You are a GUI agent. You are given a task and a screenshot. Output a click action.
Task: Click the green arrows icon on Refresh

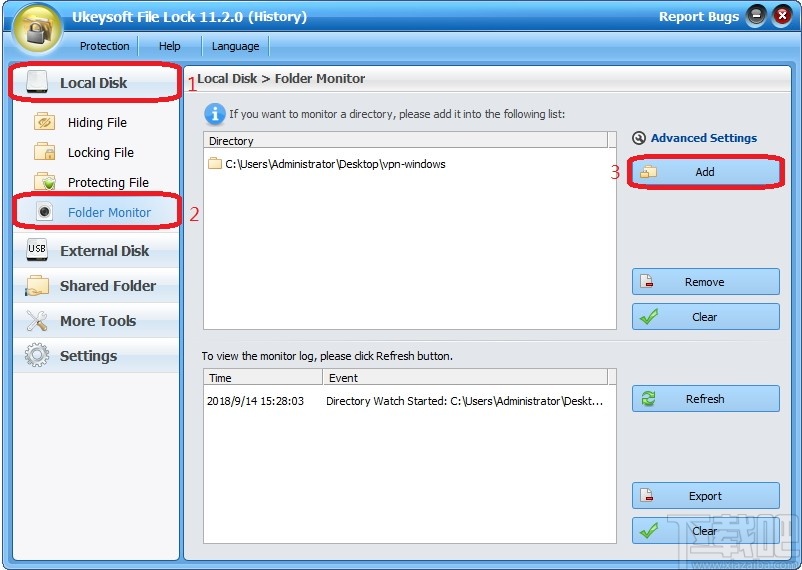(649, 399)
